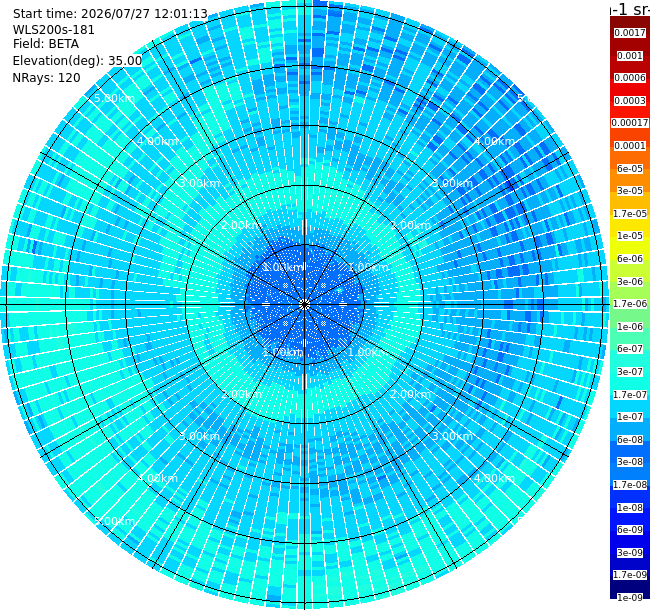Screen dimensions: 650x610
Task: Click the lower-right 3.00km range label
Action: pos(452,436)
